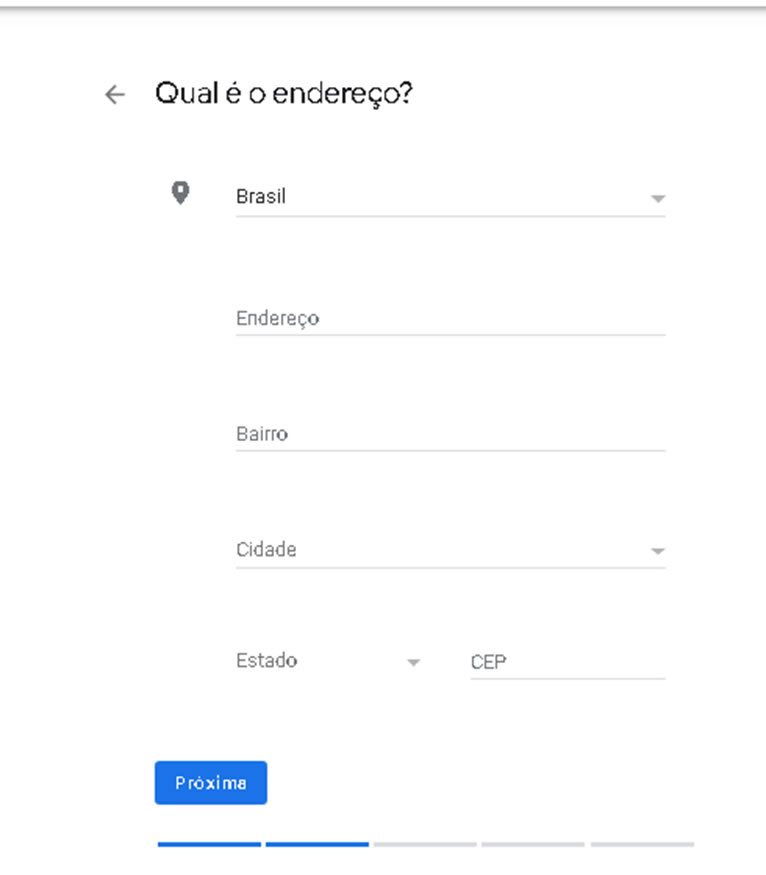The height and width of the screenshot is (875, 766).
Task: Click the map pin location icon
Action: 180,193
